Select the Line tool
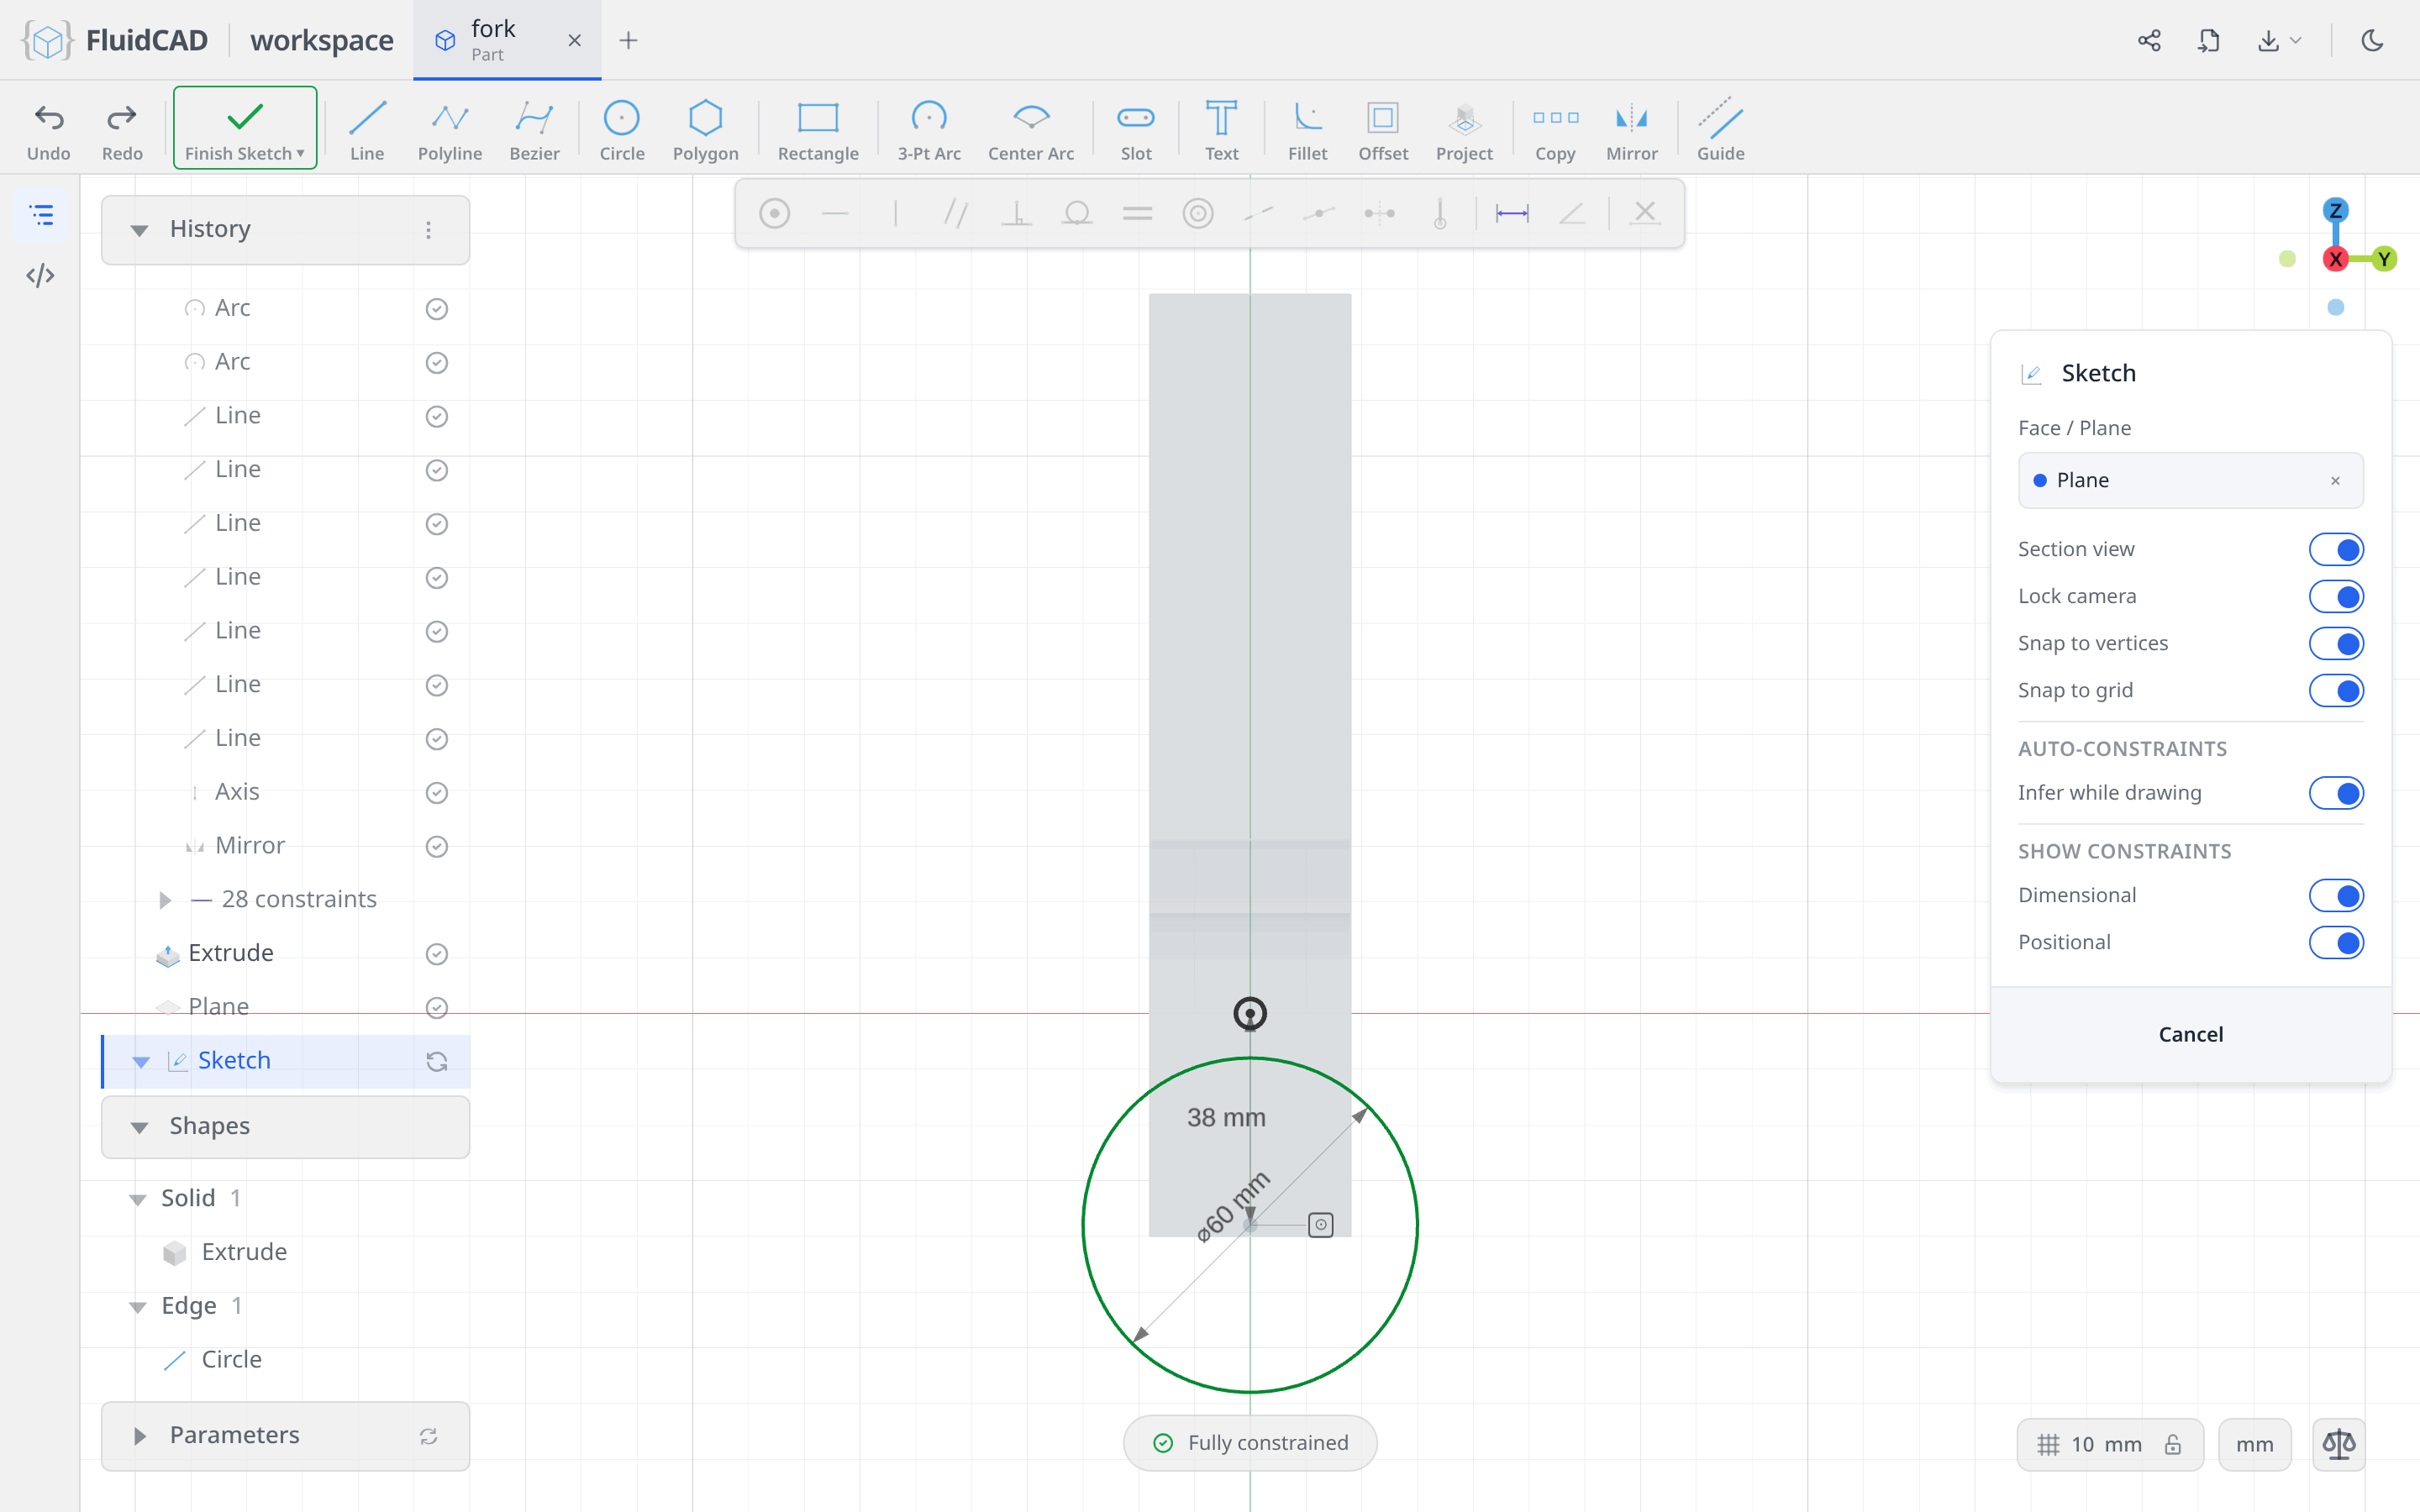Viewport: 2420px width, 1512px height. tap(367, 129)
